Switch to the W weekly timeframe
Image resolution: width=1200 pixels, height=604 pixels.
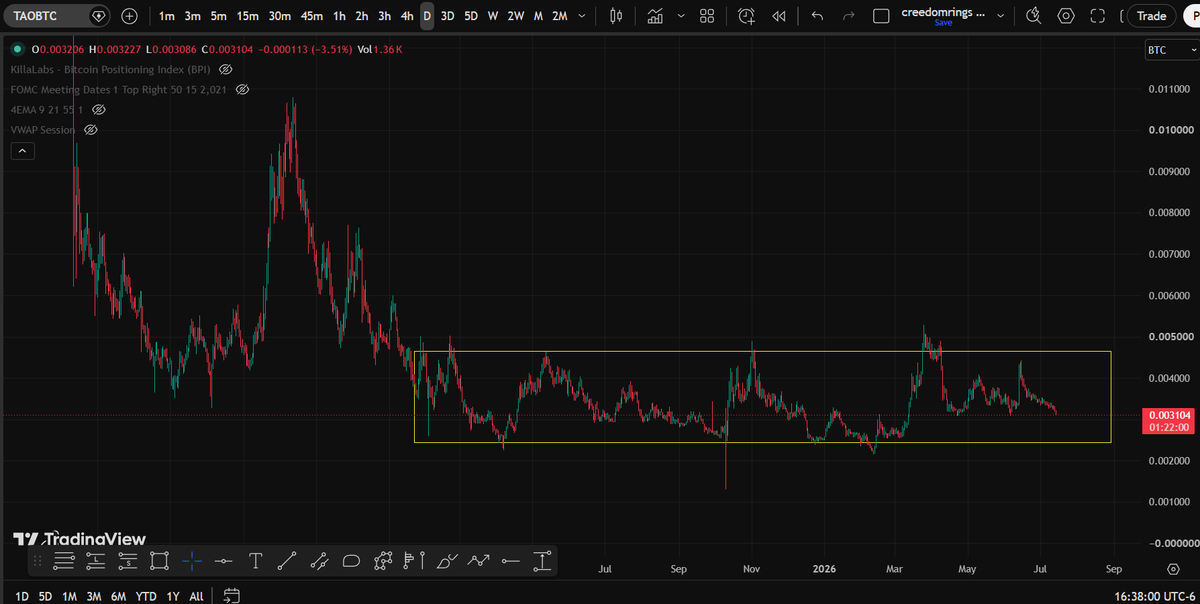point(493,16)
